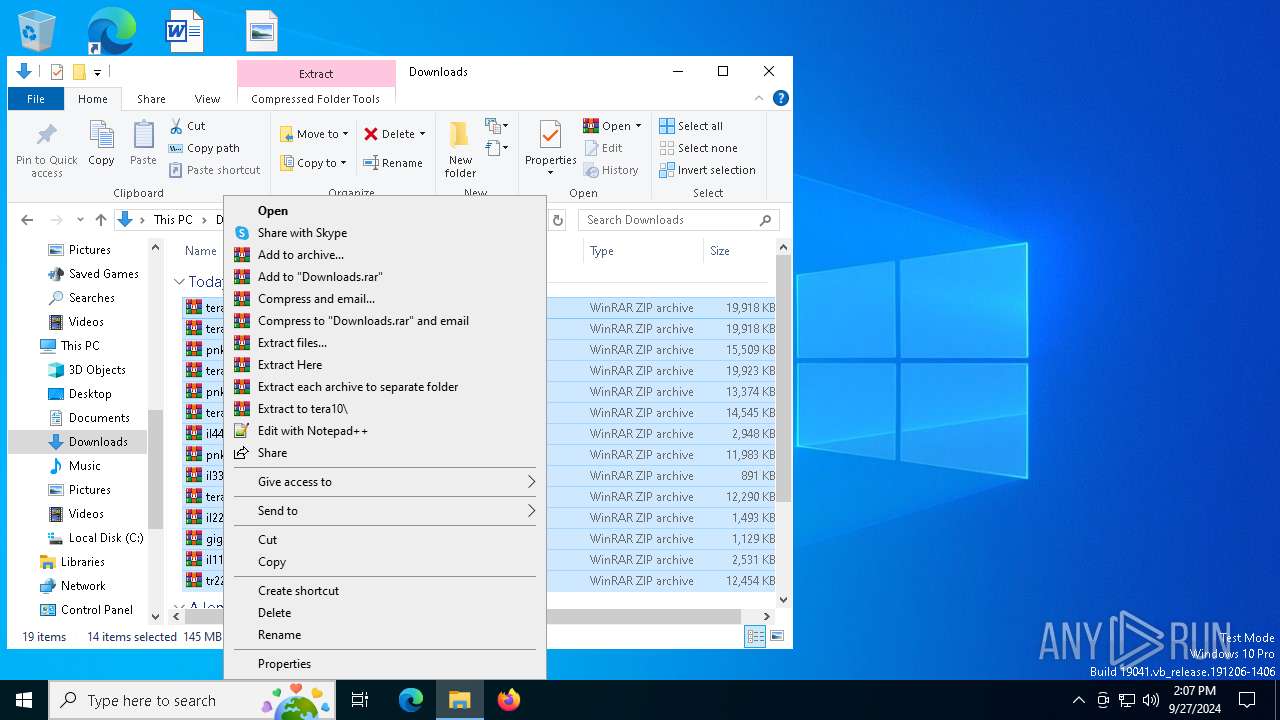Create a New folder from ribbon
The image size is (1280, 720).
coord(460,149)
